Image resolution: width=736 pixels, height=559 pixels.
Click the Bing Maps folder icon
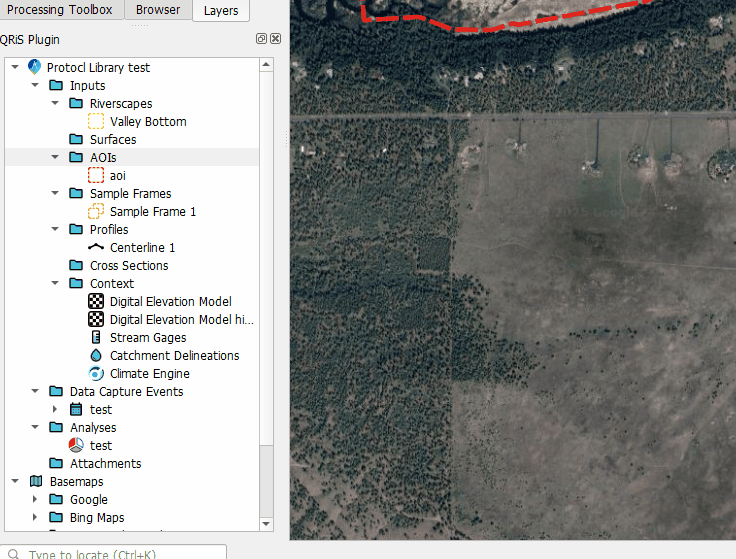click(x=56, y=517)
